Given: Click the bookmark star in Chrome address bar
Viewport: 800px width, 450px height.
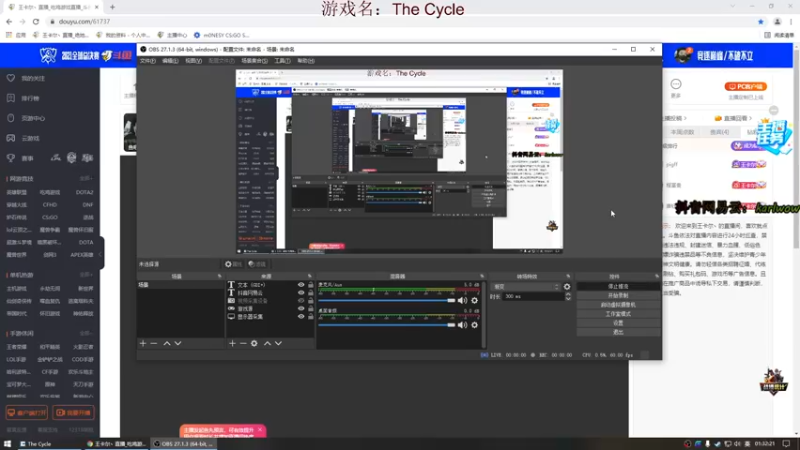Looking at the screenshot, I should (761, 21).
